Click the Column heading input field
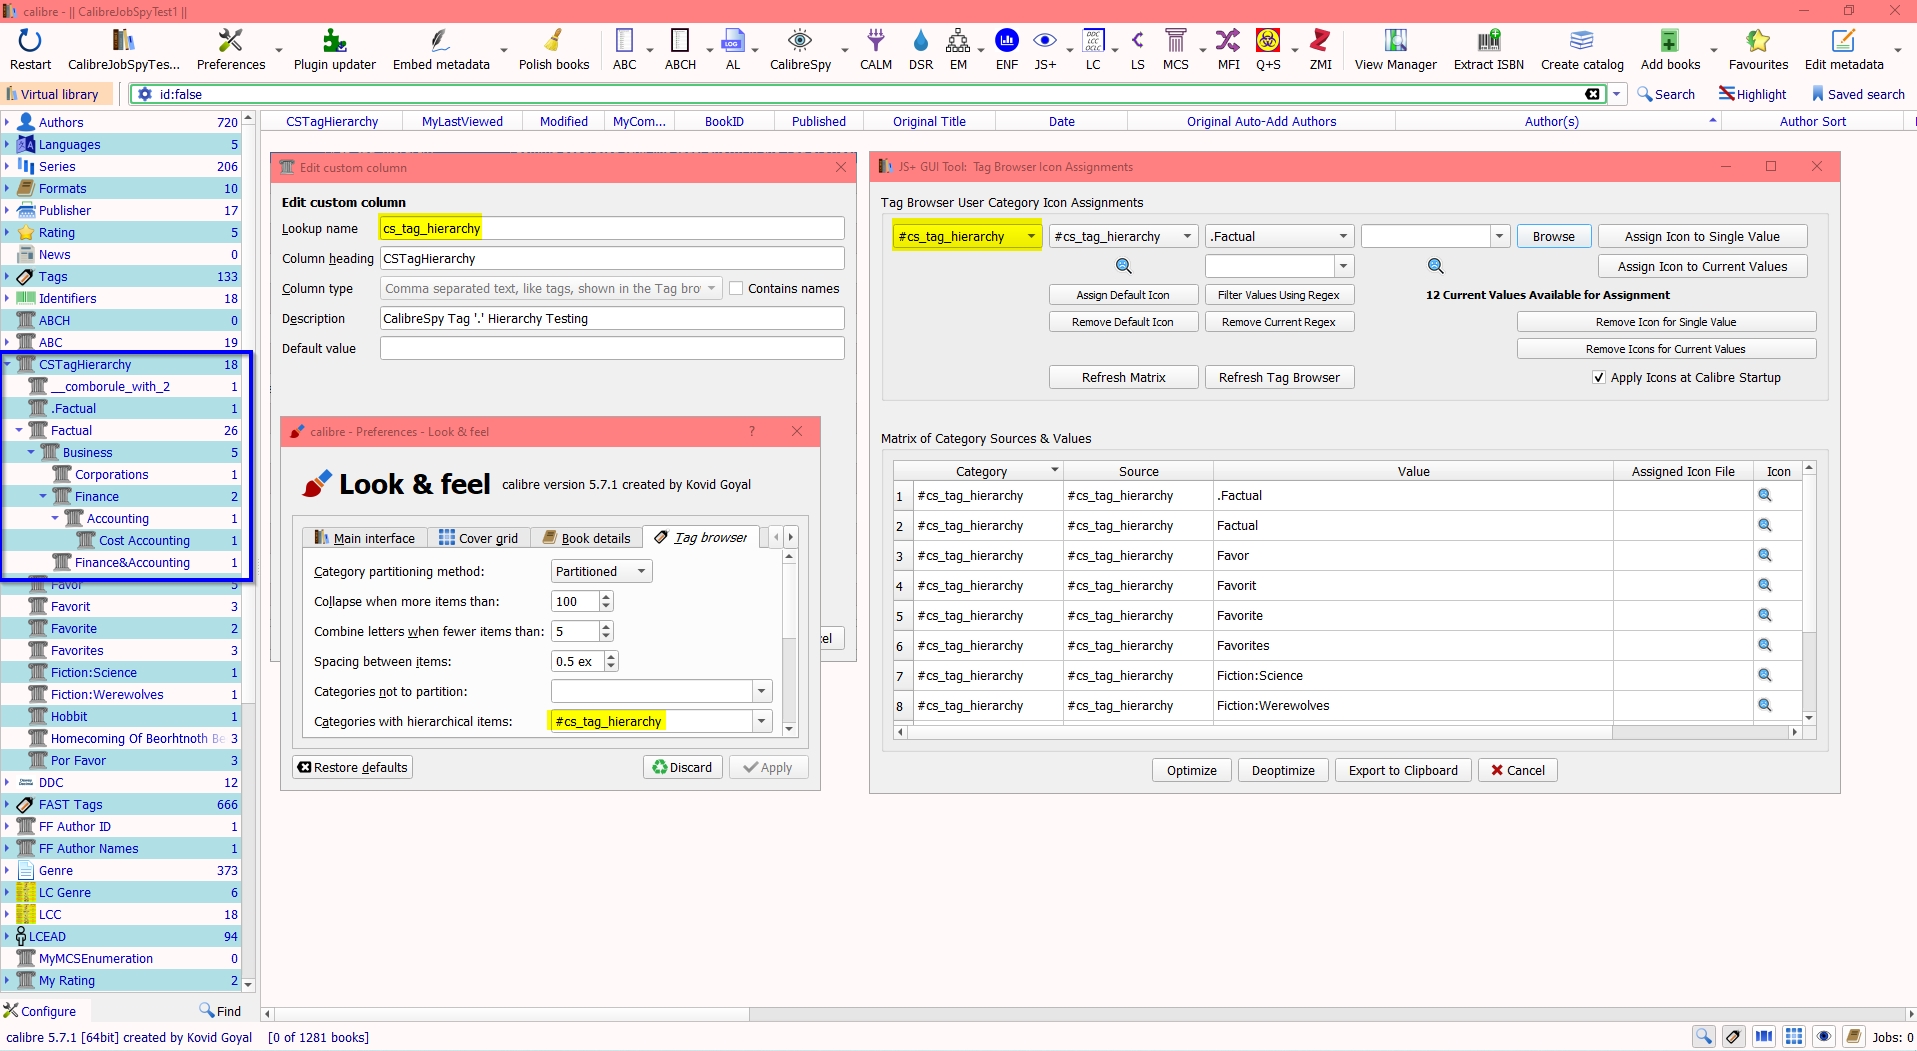Image resolution: width=1917 pixels, height=1051 pixels. 612,258
